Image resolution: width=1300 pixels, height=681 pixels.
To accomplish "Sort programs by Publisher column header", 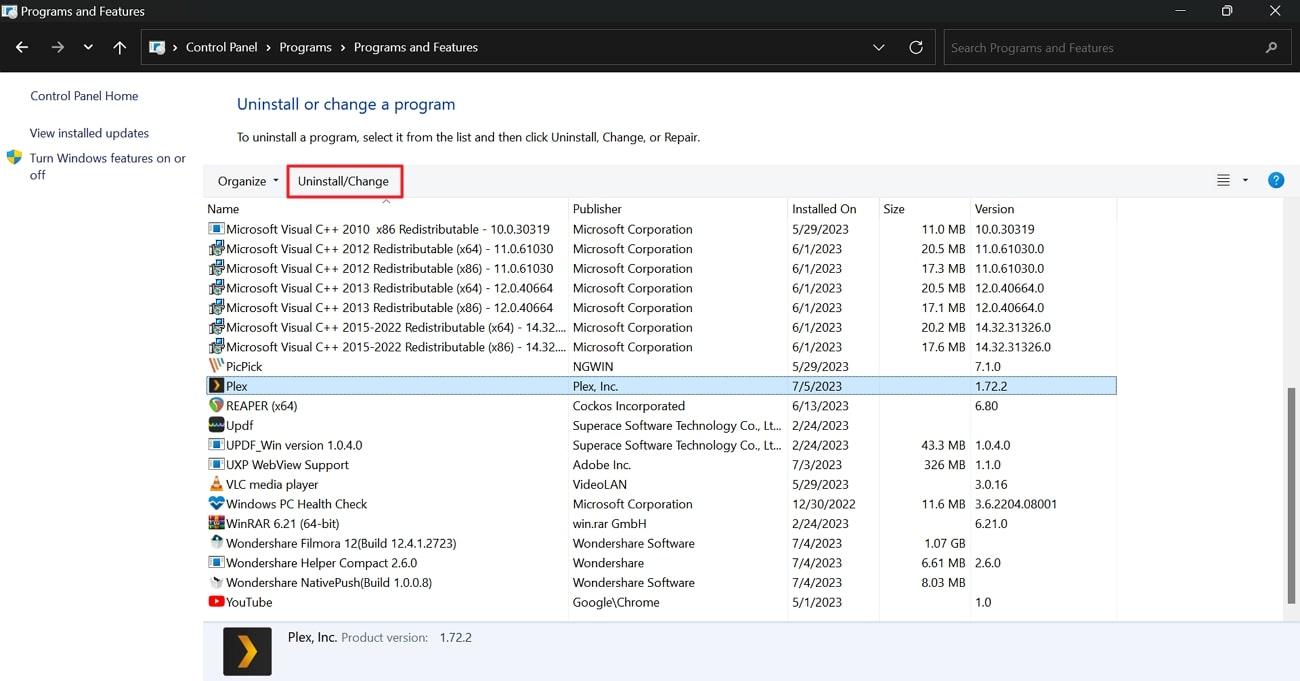I will coord(597,209).
